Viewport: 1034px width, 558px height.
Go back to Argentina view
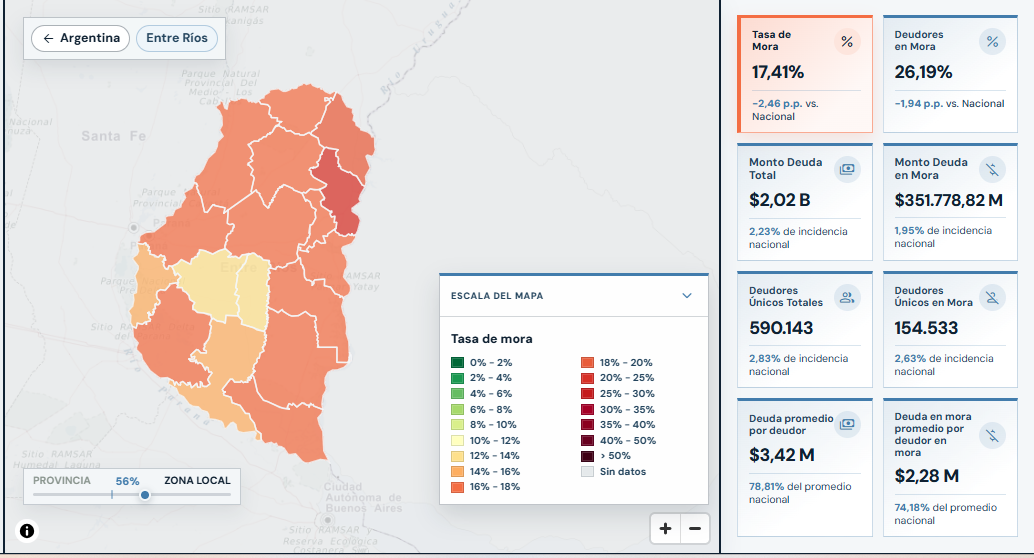[80, 38]
